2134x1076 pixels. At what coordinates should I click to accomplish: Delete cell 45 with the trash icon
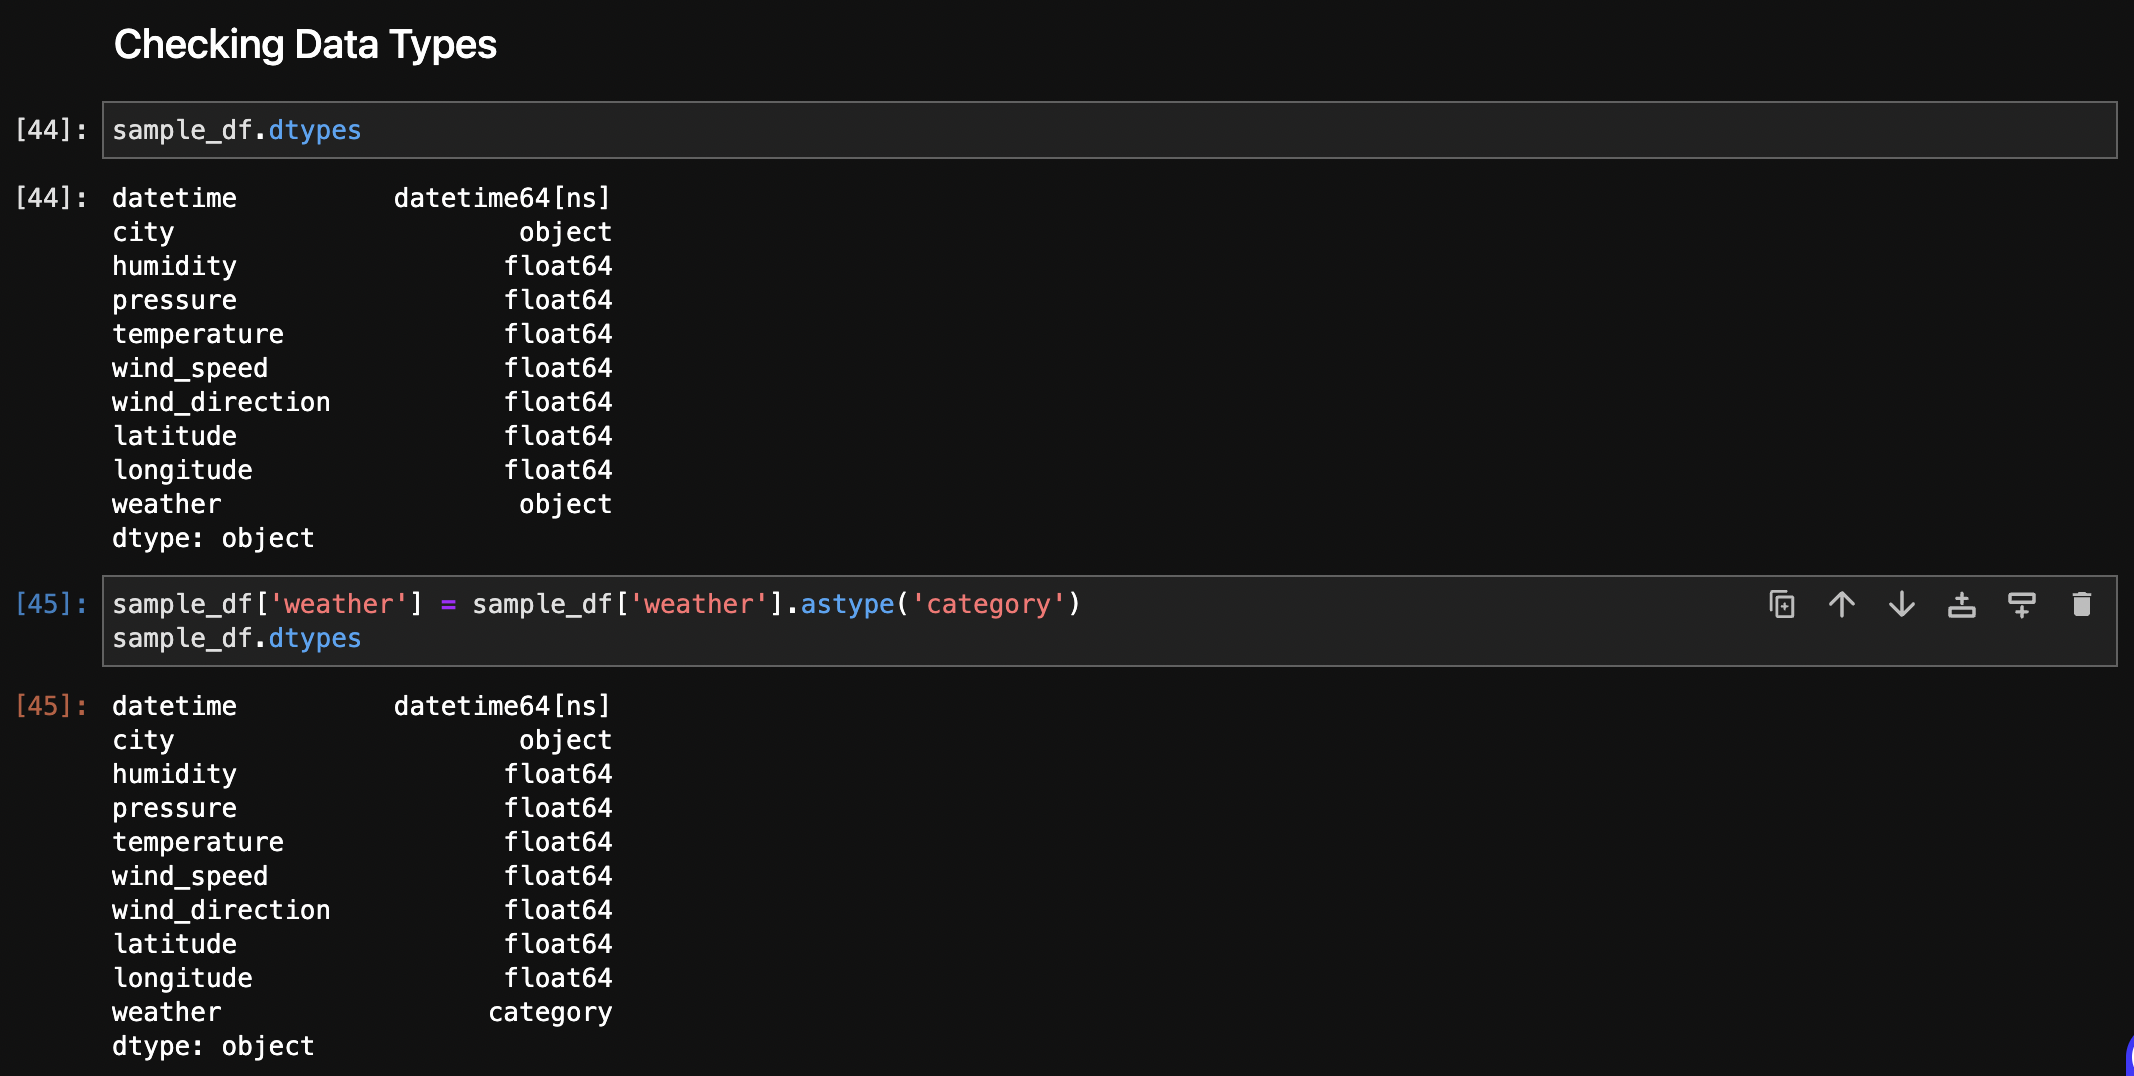pyautogui.click(x=2081, y=604)
